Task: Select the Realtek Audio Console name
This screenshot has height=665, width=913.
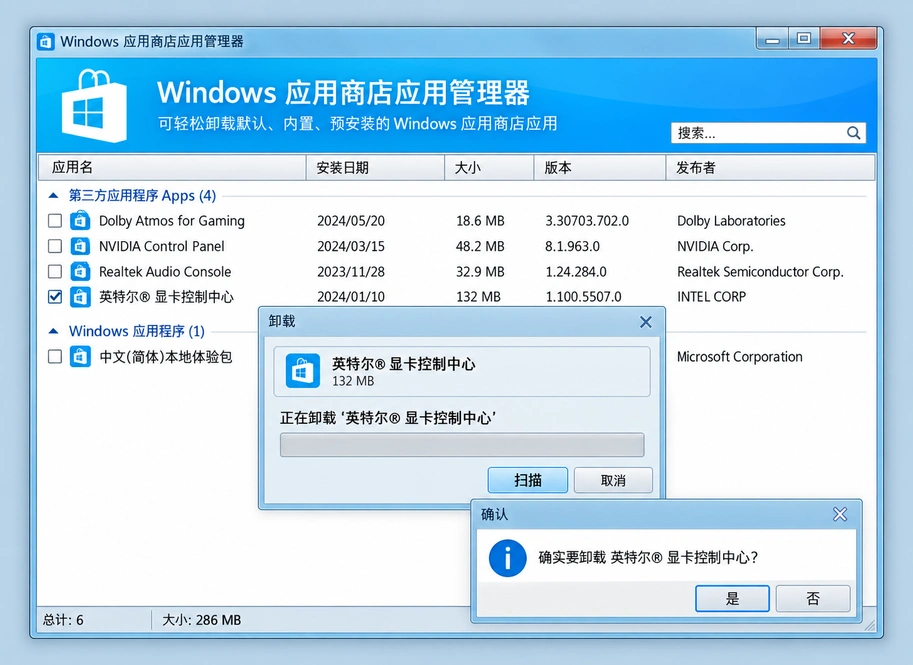Action: click(x=165, y=271)
